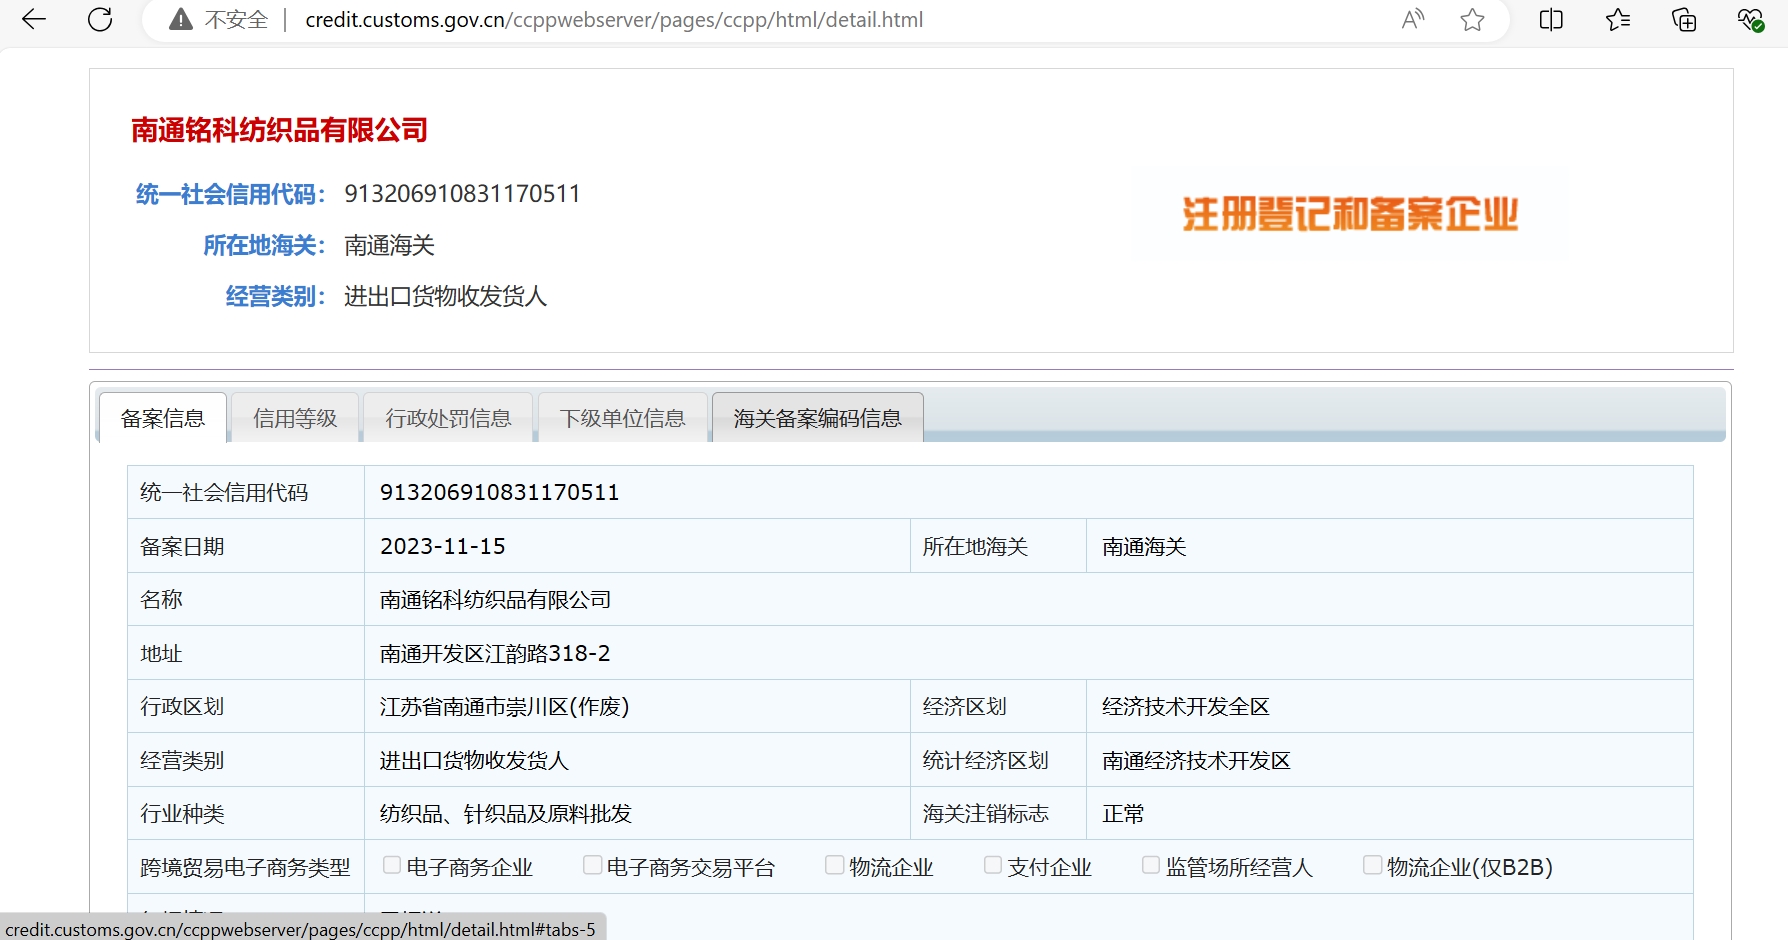This screenshot has height=940, width=1788.
Task: Open the 行政处罚信息 tab
Action: (x=448, y=418)
